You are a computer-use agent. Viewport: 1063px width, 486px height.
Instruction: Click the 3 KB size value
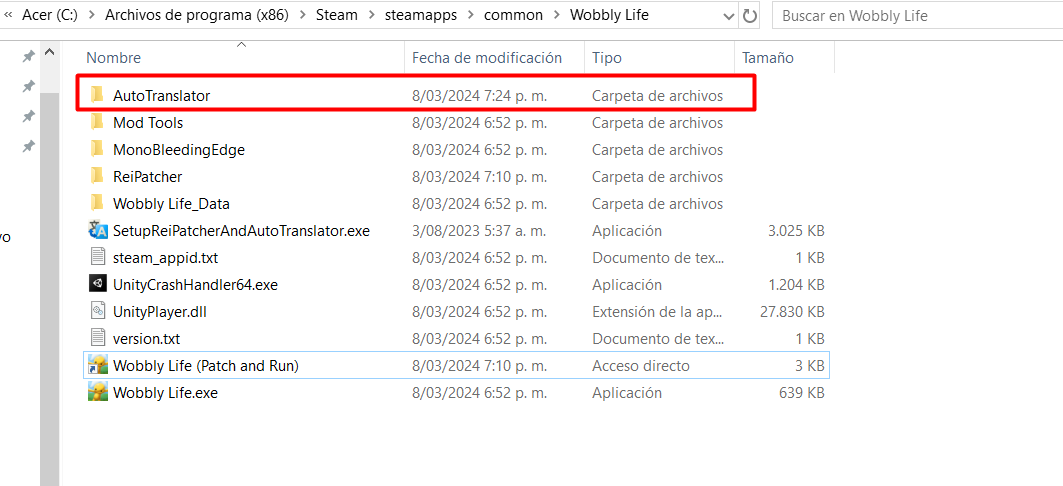(x=809, y=365)
